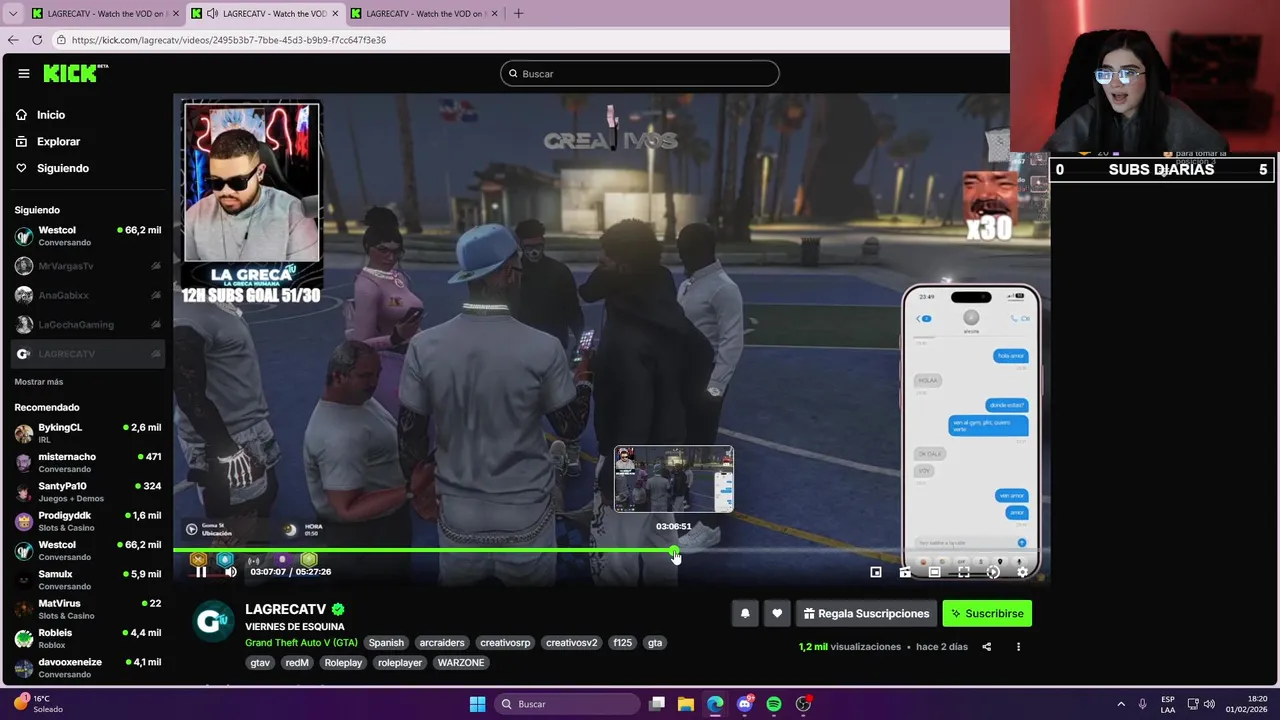Show hidden system tray icons
The image size is (1280, 720).
pyautogui.click(x=1120, y=704)
